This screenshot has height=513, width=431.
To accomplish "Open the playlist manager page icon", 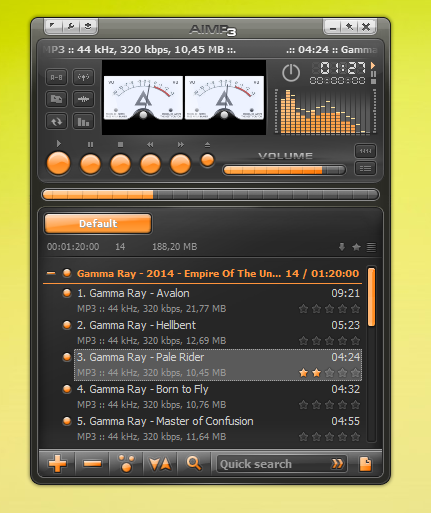I will coord(365,464).
